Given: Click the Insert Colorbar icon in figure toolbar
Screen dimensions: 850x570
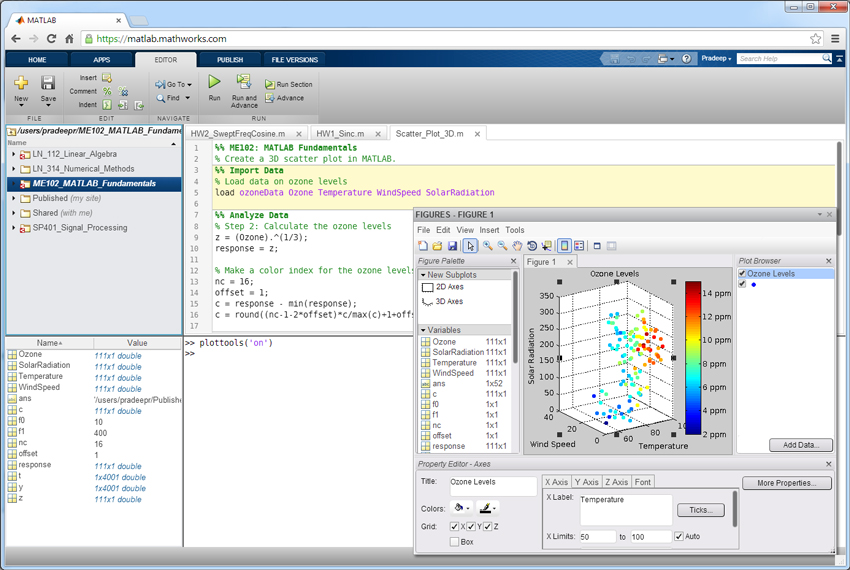Looking at the screenshot, I should click(x=564, y=246).
